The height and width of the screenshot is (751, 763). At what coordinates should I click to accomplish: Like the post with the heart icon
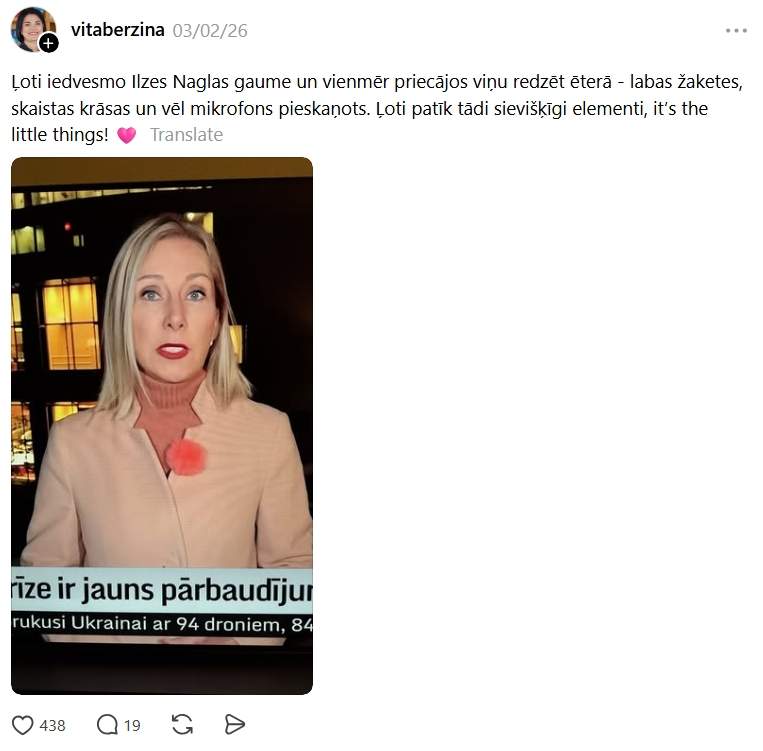(22, 725)
